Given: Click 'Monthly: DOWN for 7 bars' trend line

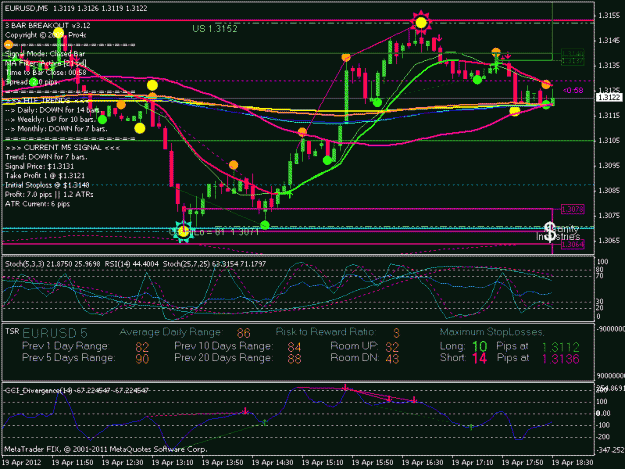Looking at the screenshot, I should coord(56,129).
